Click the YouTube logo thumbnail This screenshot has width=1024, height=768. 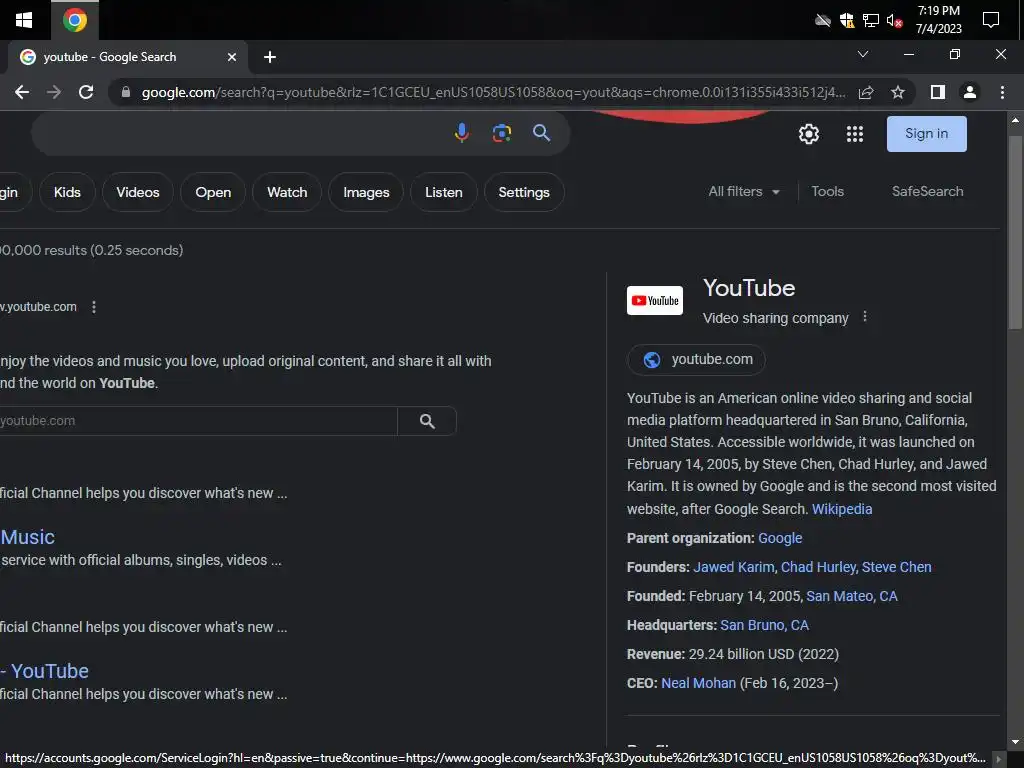coord(655,300)
